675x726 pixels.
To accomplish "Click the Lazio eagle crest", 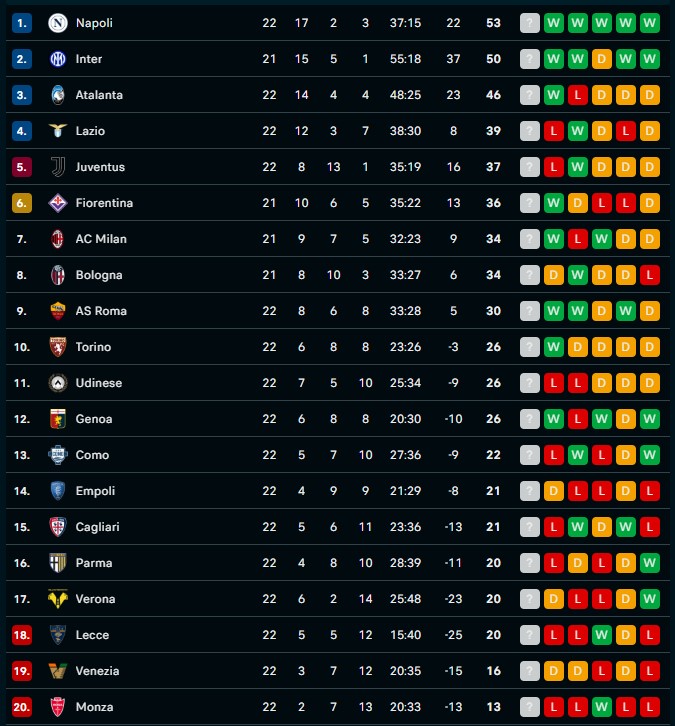I will coord(58,131).
